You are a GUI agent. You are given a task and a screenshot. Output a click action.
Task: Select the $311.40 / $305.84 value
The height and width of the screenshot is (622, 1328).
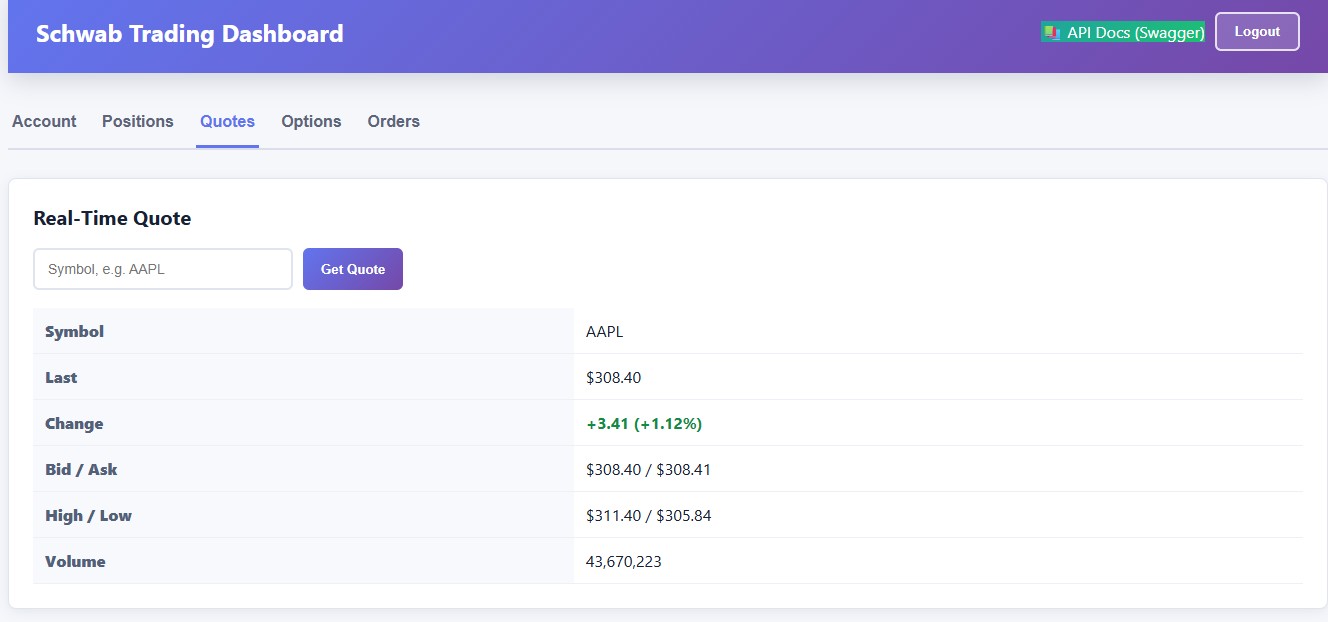(649, 515)
